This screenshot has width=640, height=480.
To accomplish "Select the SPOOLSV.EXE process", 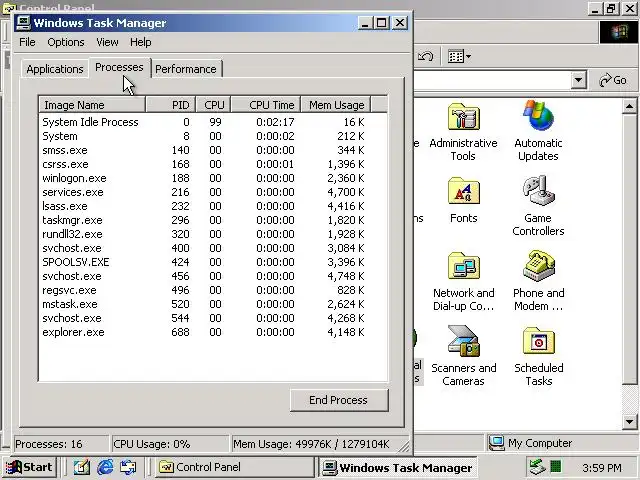I will [x=204, y=262].
